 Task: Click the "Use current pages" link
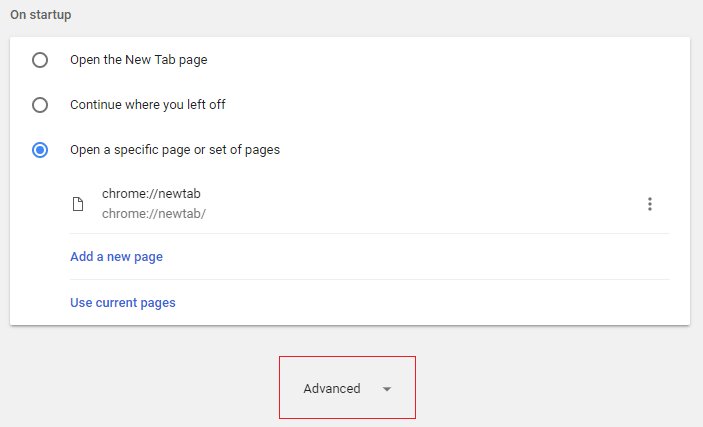pos(123,302)
